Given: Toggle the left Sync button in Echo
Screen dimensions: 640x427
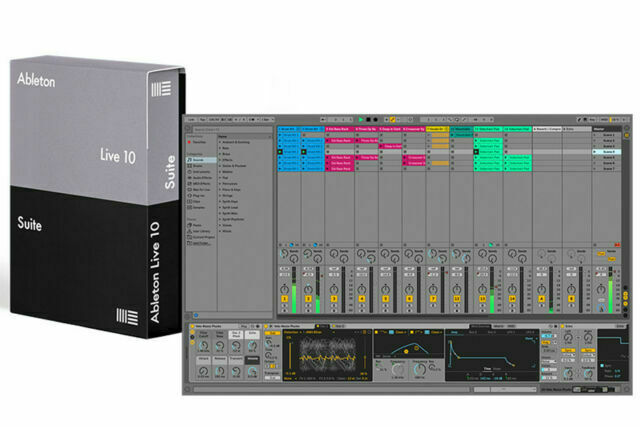Looking at the screenshot, I should tap(569, 351).
